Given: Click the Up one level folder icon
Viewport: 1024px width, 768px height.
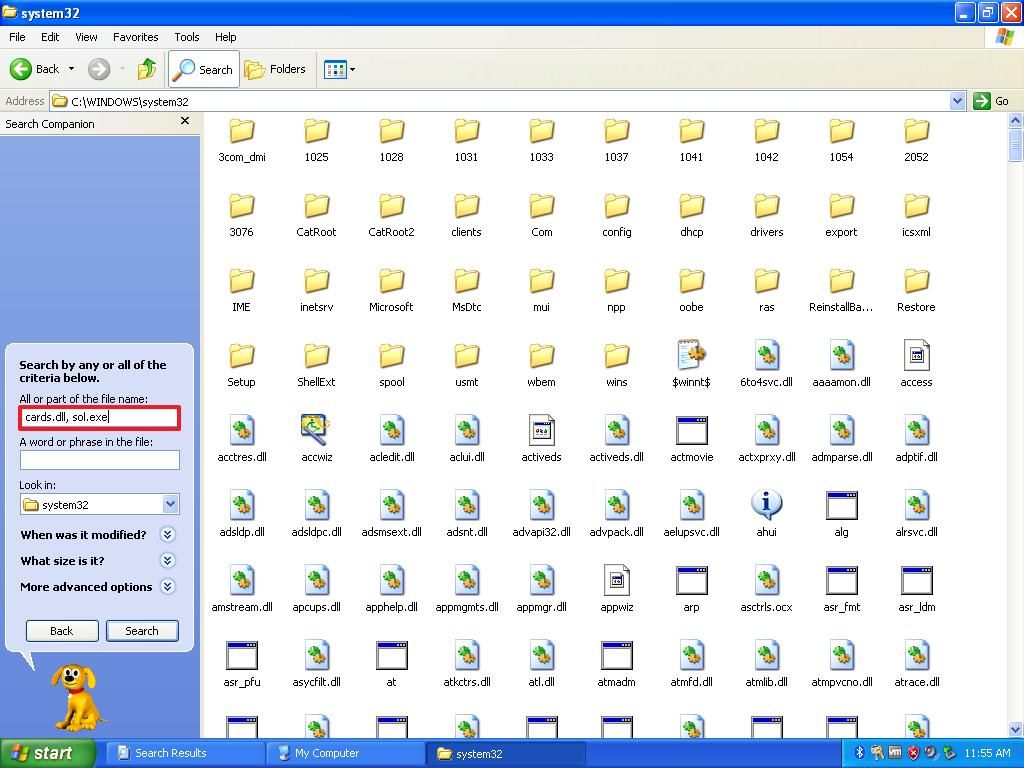Looking at the screenshot, I should (x=145, y=69).
